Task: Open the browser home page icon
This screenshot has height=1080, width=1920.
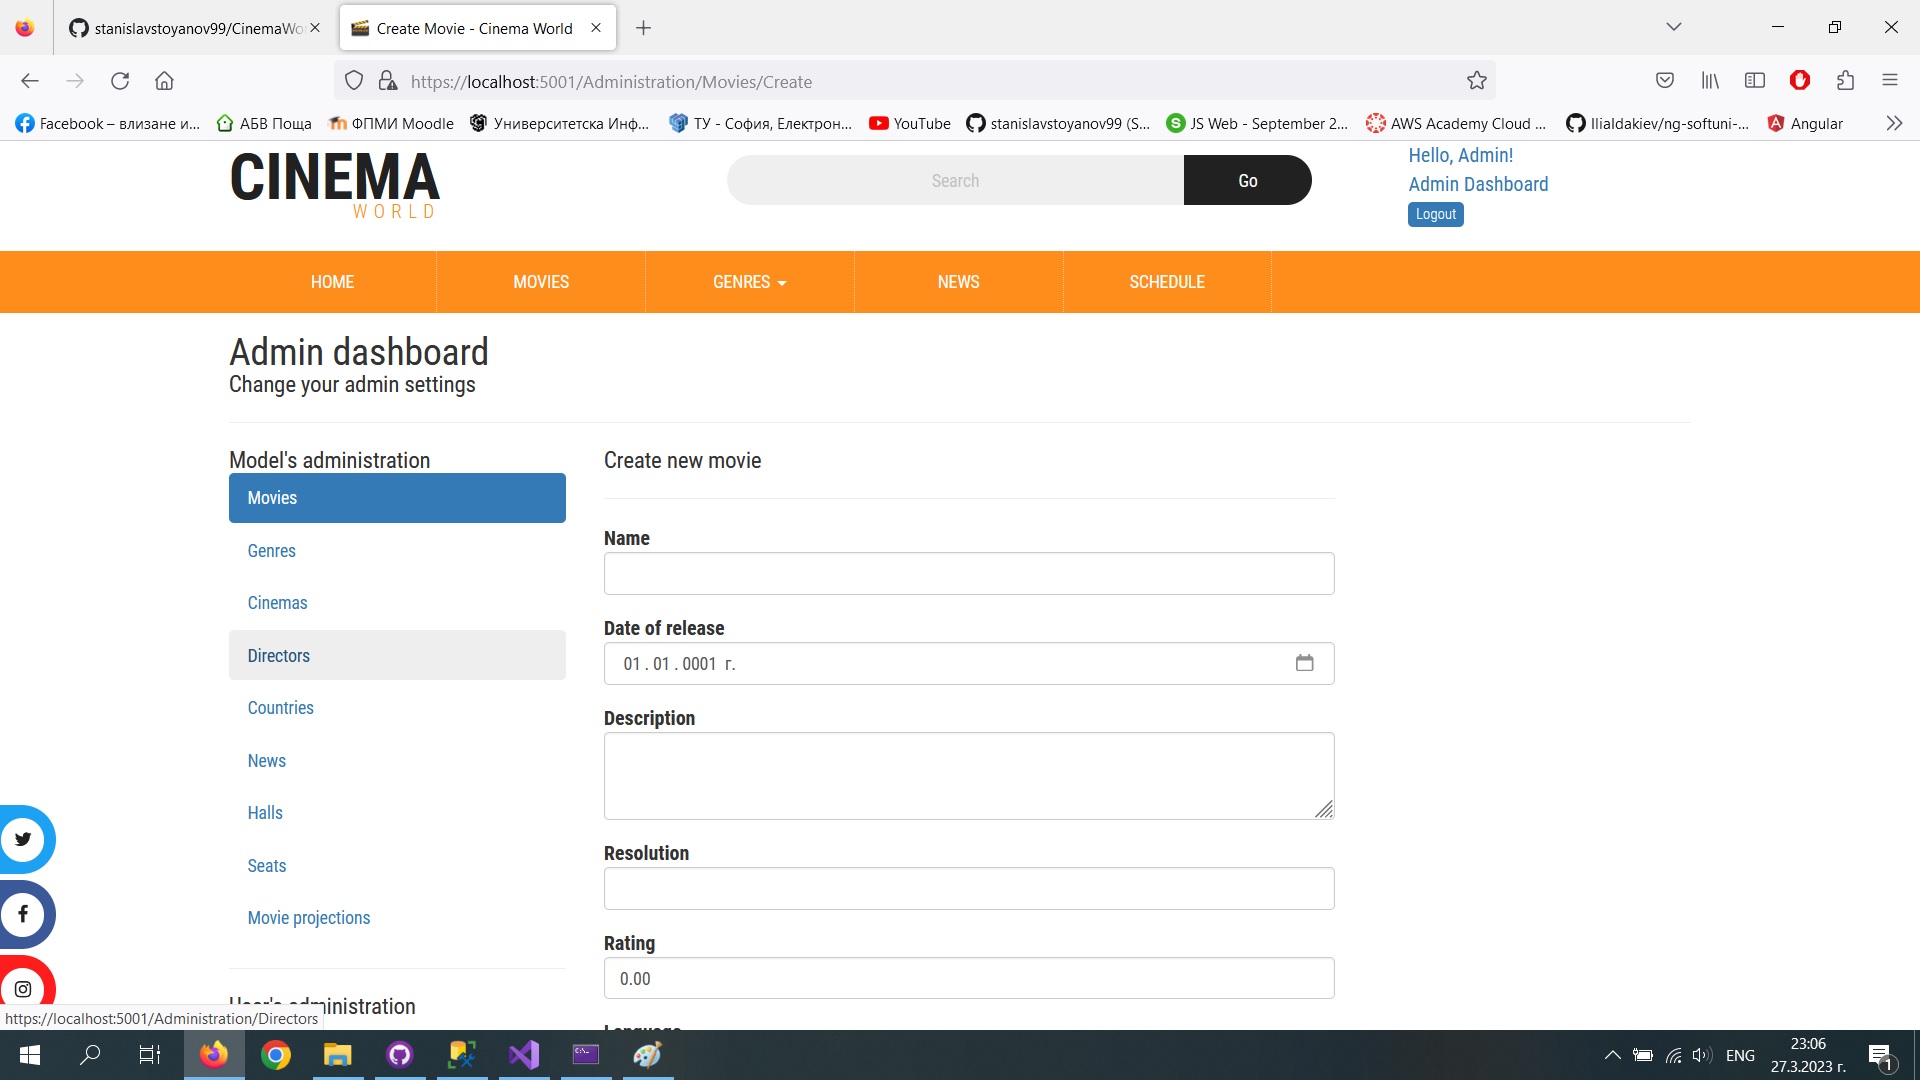Action: (164, 81)
